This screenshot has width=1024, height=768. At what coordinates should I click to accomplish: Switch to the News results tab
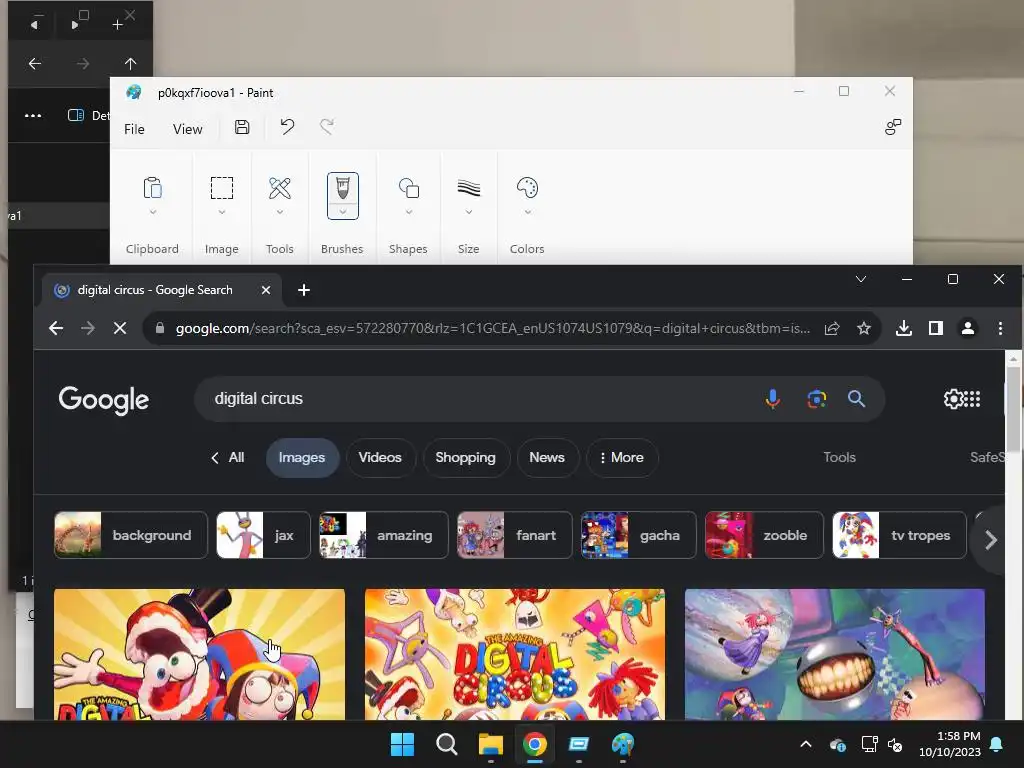[547, 457]
